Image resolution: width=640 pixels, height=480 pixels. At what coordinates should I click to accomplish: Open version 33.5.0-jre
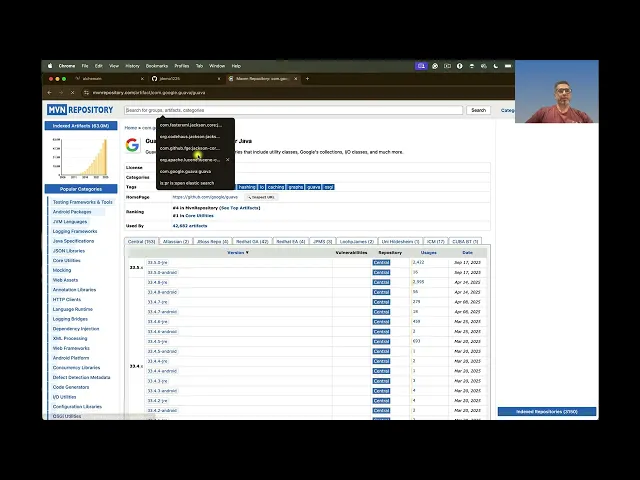click(158, 262)
